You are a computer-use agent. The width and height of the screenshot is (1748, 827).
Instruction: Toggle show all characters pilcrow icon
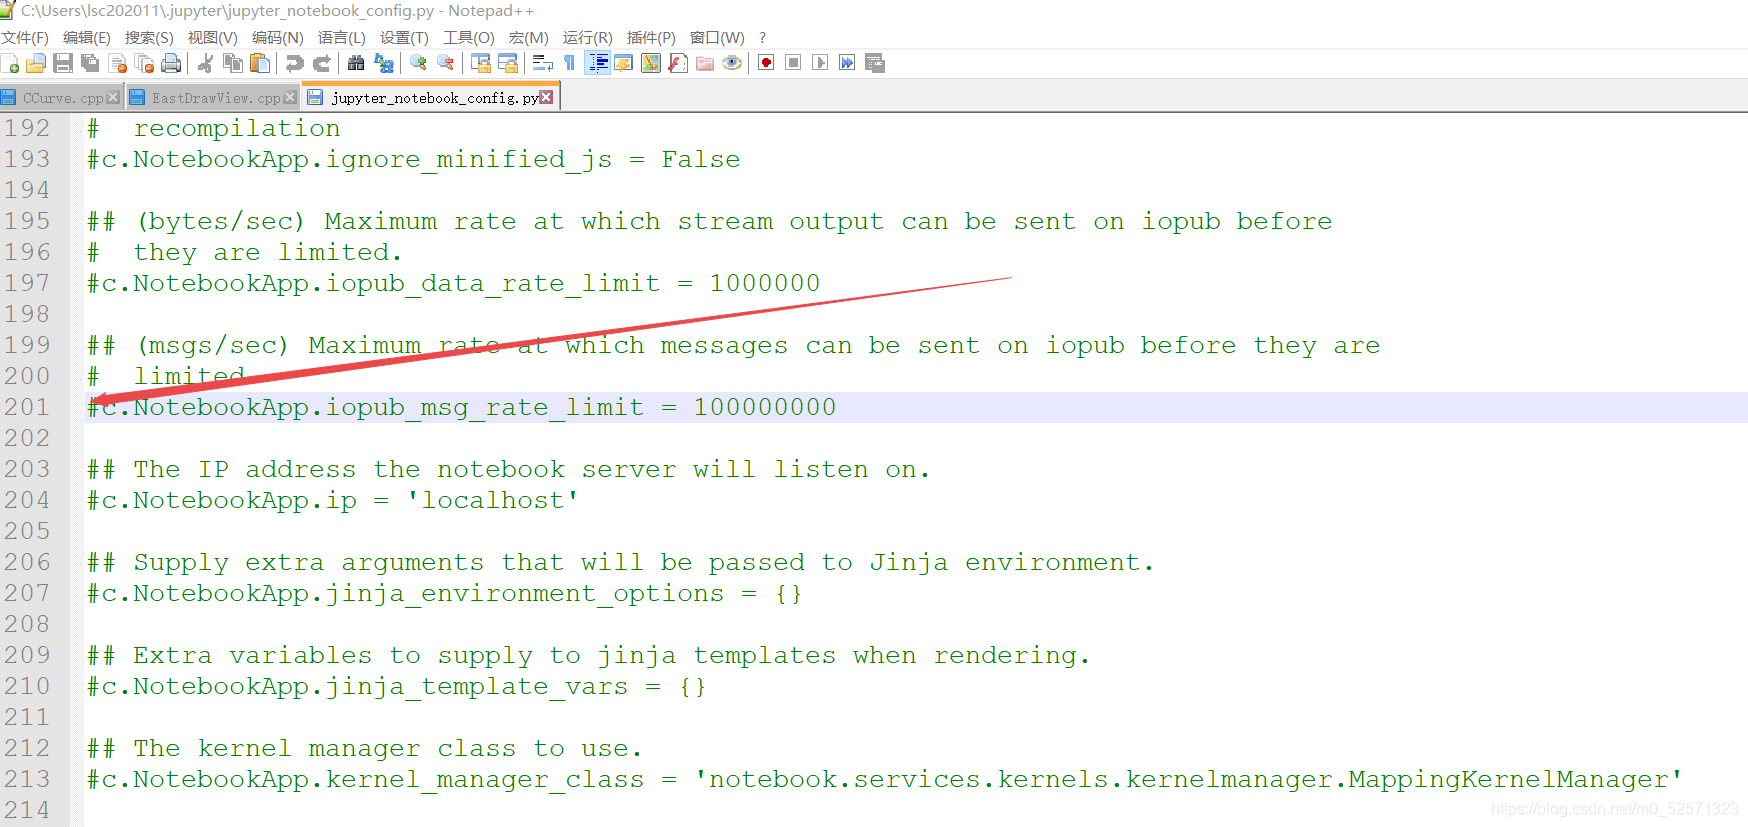point(569,63)
